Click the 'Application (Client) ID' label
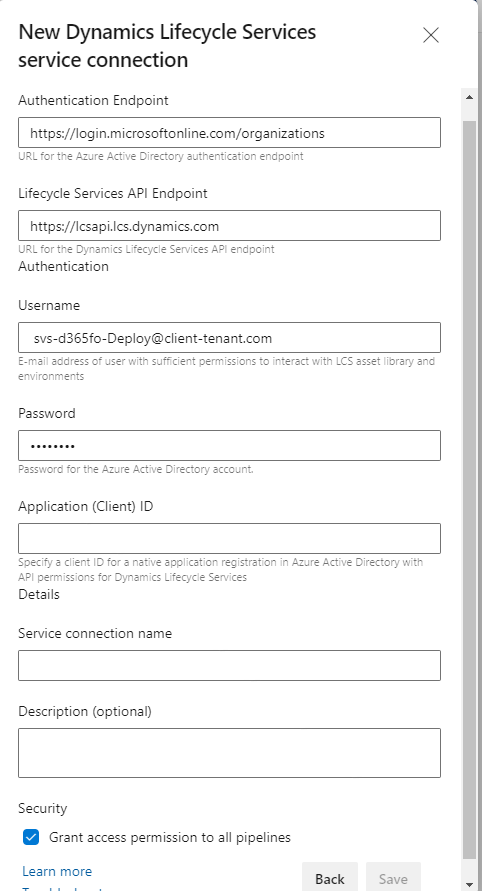The height and width of the screenshot is (891, 482). point(86,506)
